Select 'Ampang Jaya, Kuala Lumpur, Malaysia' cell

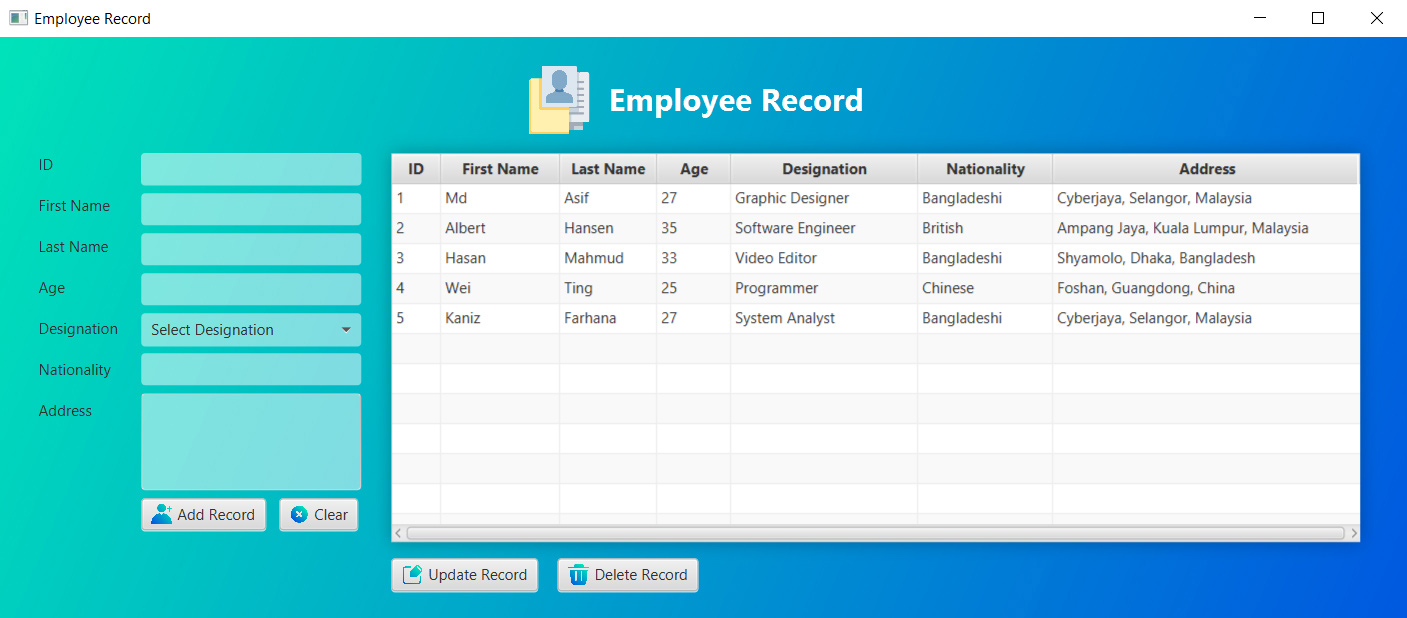pos(1206,228)
